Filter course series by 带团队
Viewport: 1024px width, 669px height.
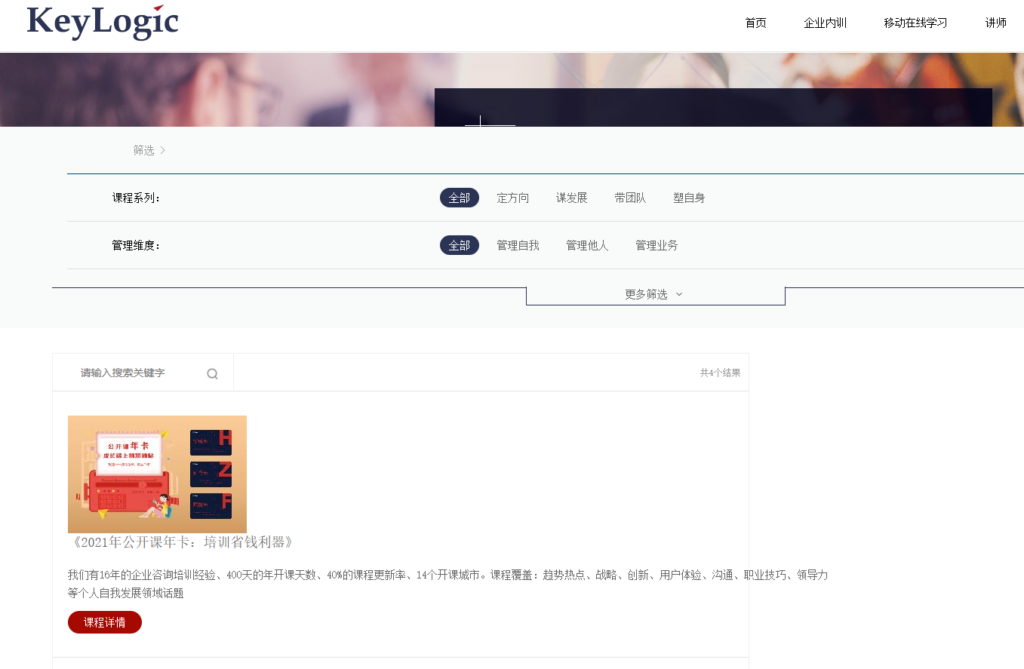point(630,198)
